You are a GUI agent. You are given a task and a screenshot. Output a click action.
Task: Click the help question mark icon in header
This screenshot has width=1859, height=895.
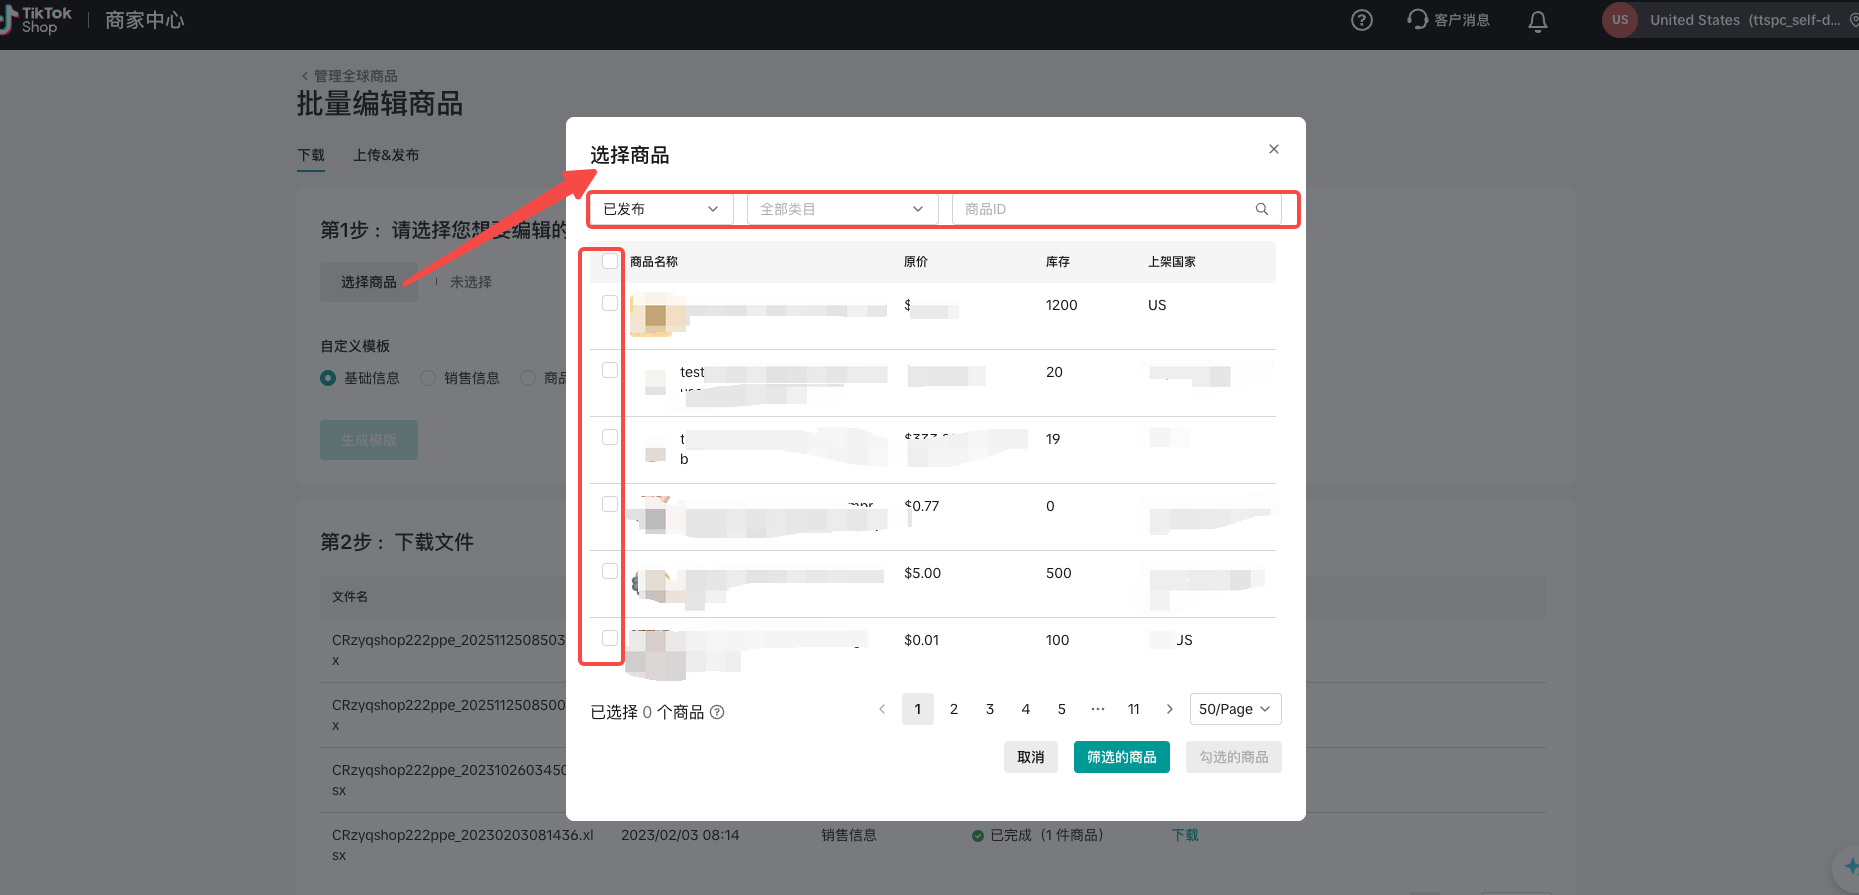[1361, 20]
